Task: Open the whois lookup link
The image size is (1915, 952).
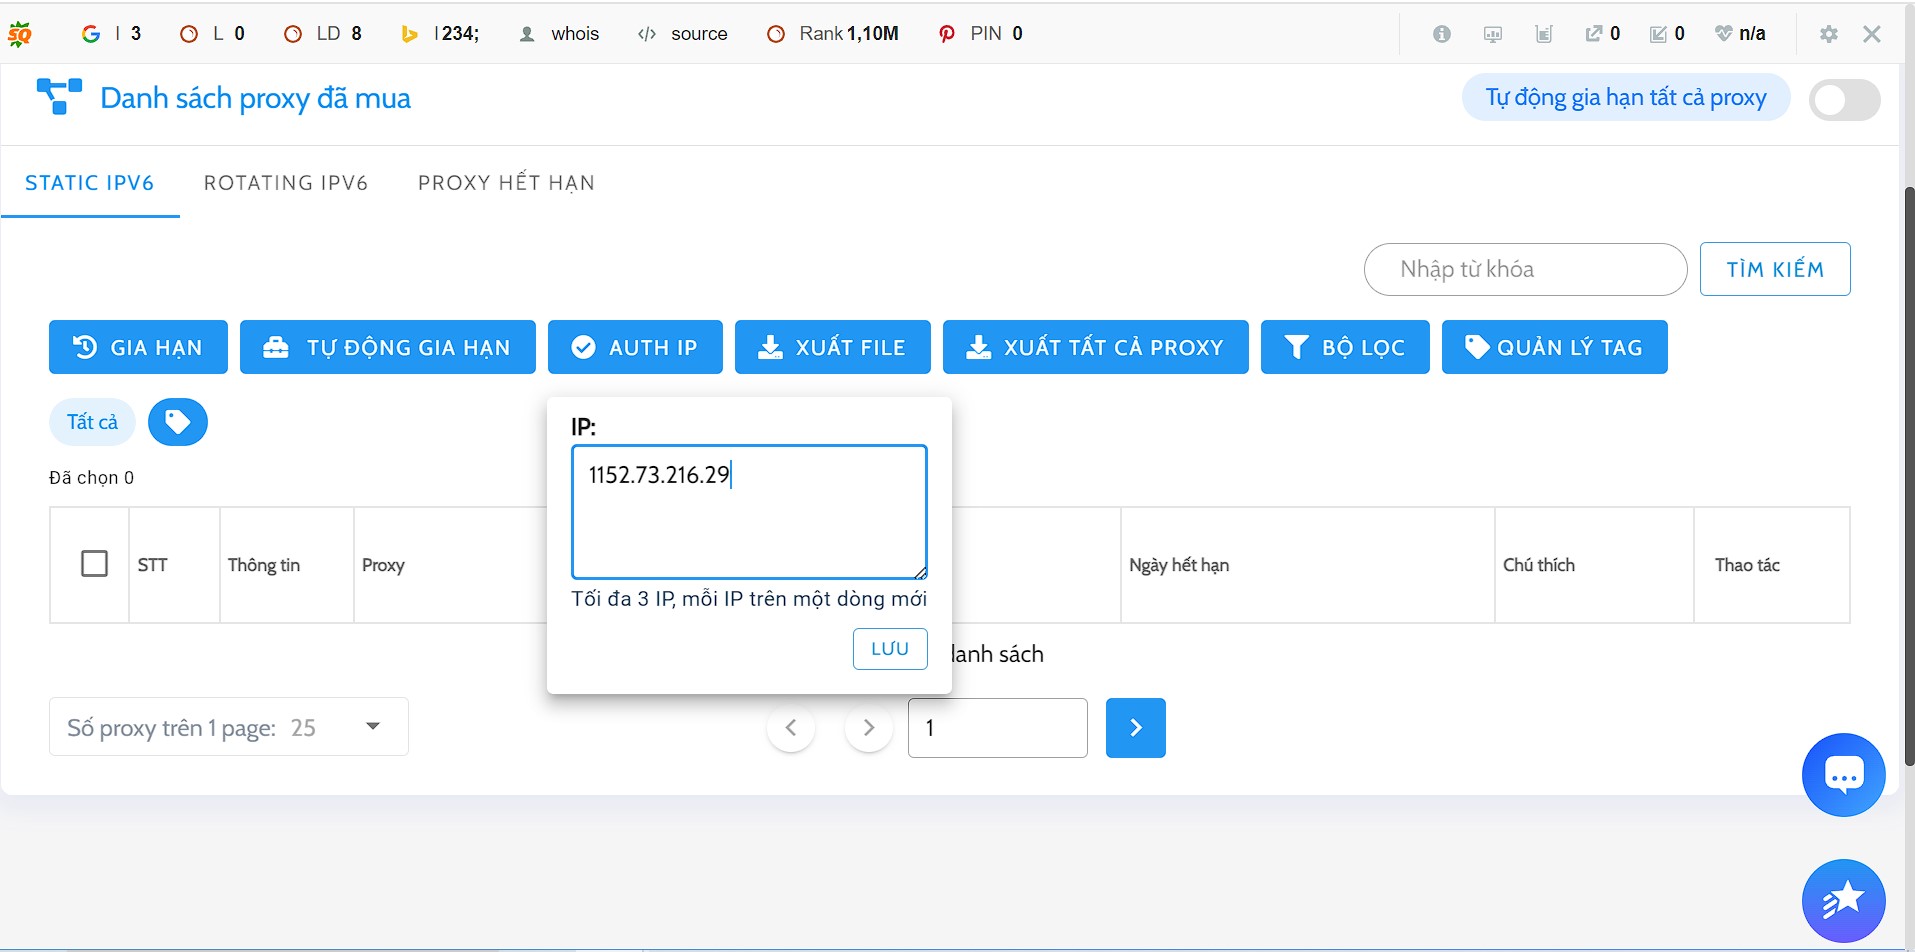Action: click(559, 34)
